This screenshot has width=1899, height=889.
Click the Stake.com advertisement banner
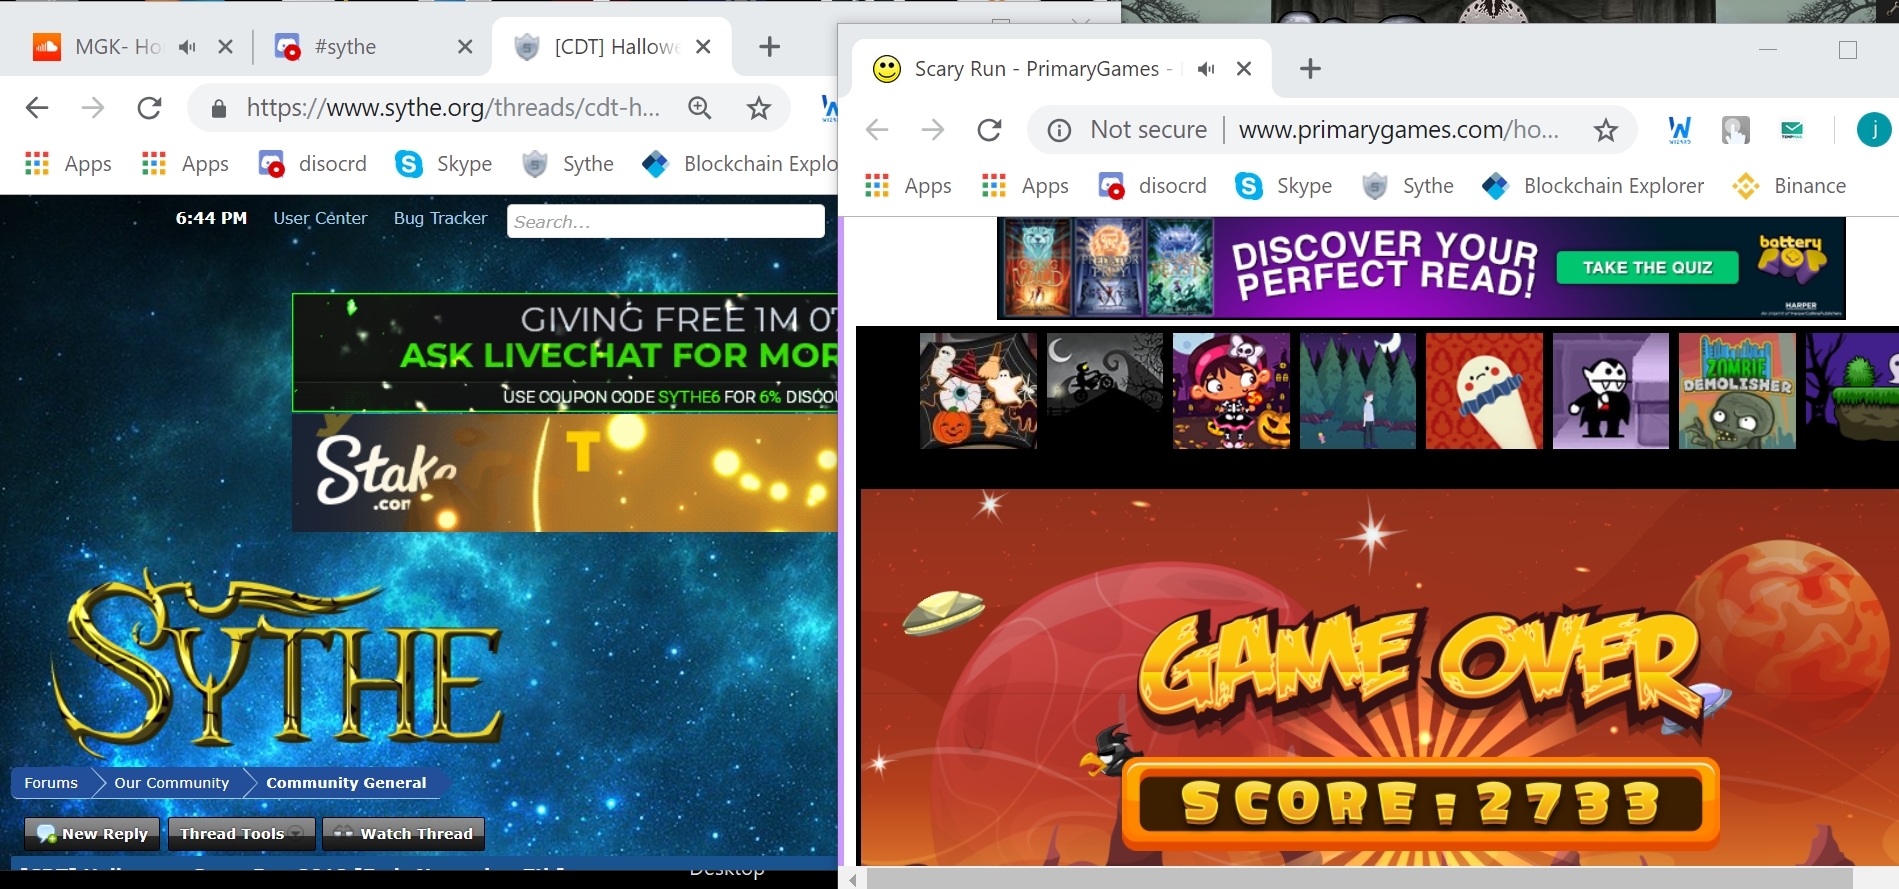click(x=565, y=473)
